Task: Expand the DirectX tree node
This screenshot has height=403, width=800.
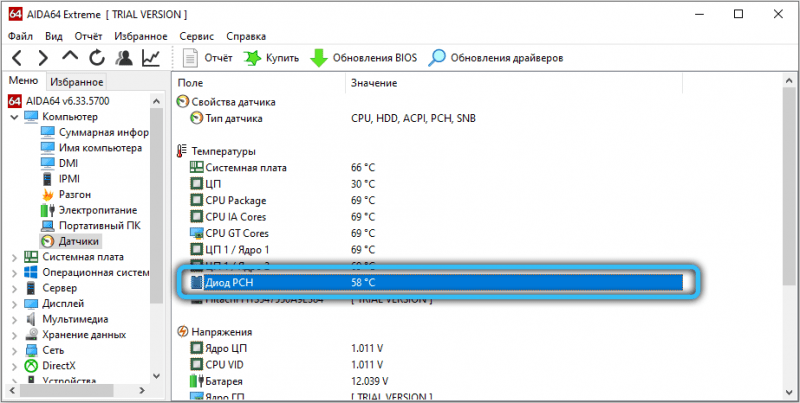Action: point(14,366)
